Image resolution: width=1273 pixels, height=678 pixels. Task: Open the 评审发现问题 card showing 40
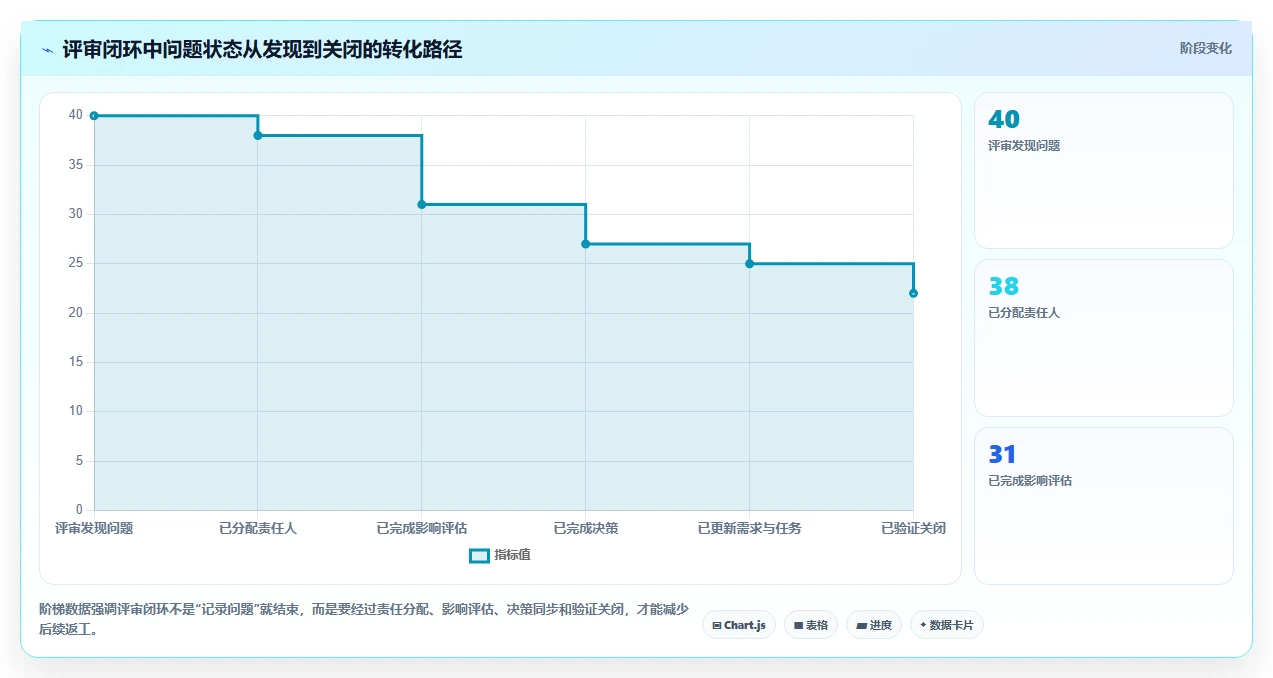[x=1104, y=170]
